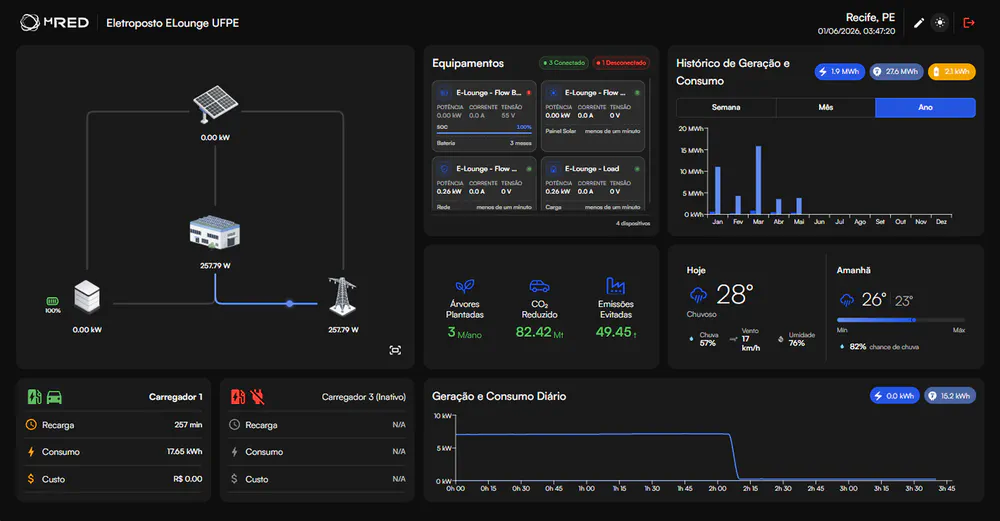Screen dimensions: 1000x521
Task: Click the "3 M/ano" trees planted value
Action: pyautogui.click(x=464, y=332)
